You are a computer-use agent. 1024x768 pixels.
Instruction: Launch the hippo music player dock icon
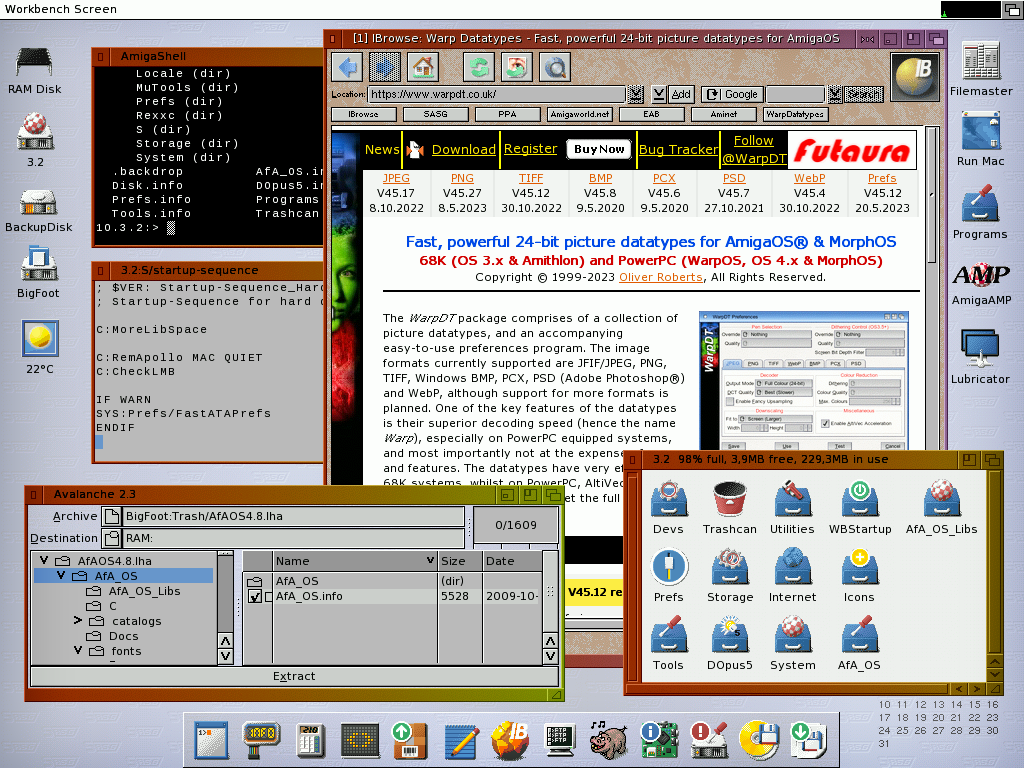608,740
